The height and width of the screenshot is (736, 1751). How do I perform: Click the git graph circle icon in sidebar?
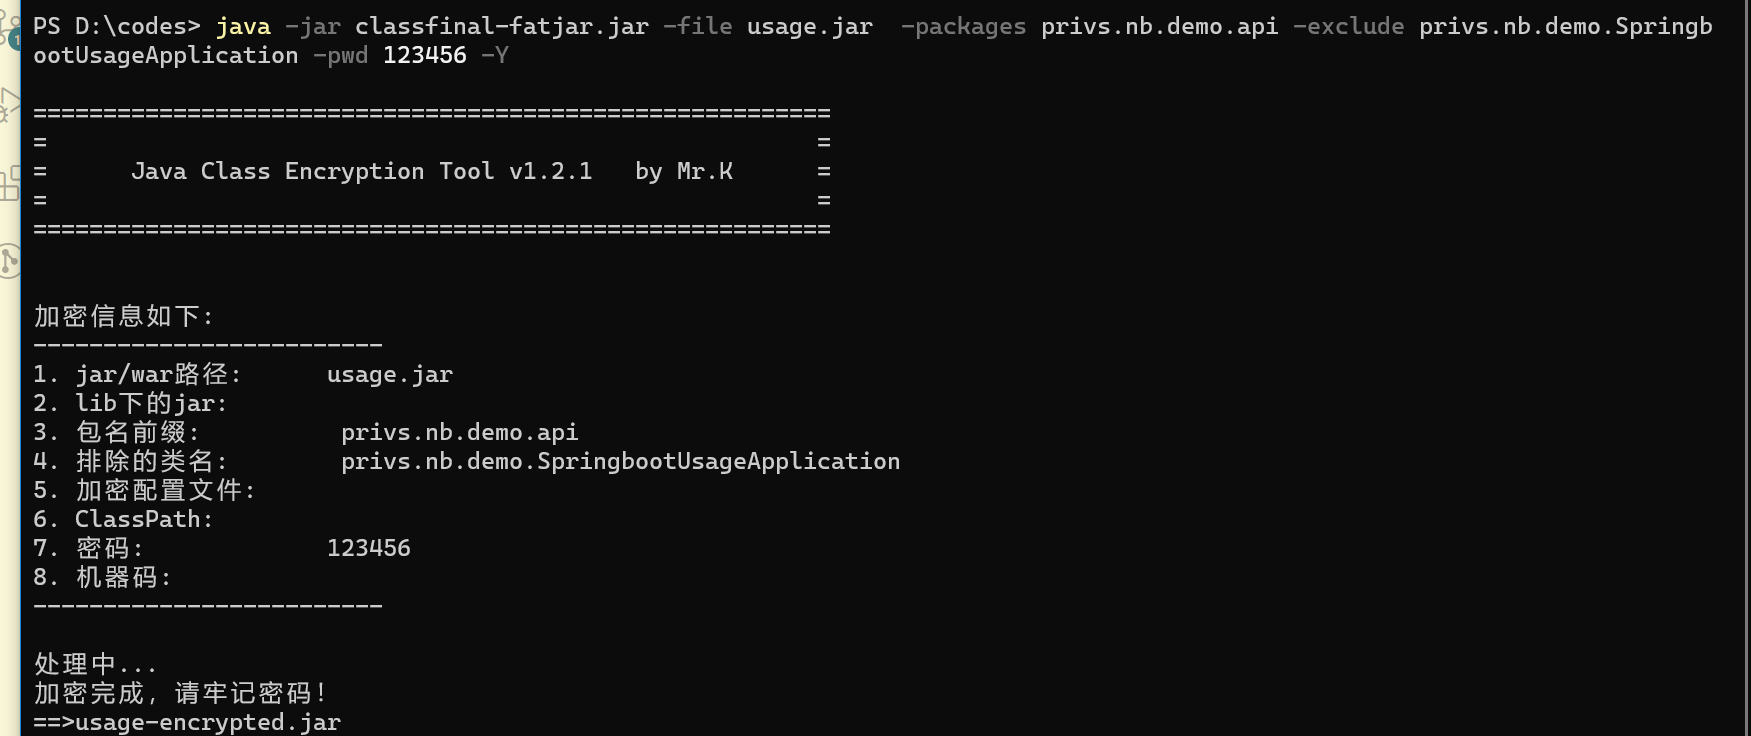(x=8, y=261)
